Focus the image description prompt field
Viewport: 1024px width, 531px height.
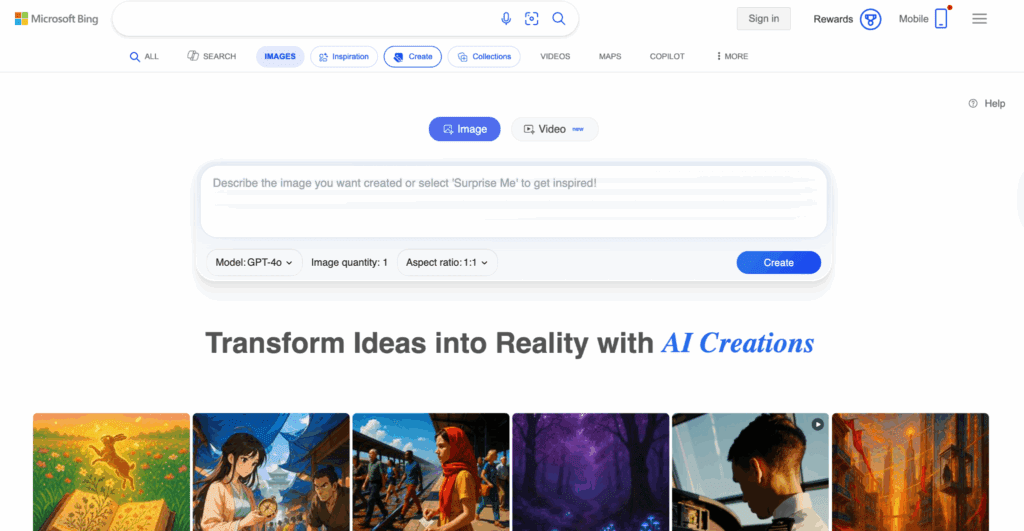513,201
